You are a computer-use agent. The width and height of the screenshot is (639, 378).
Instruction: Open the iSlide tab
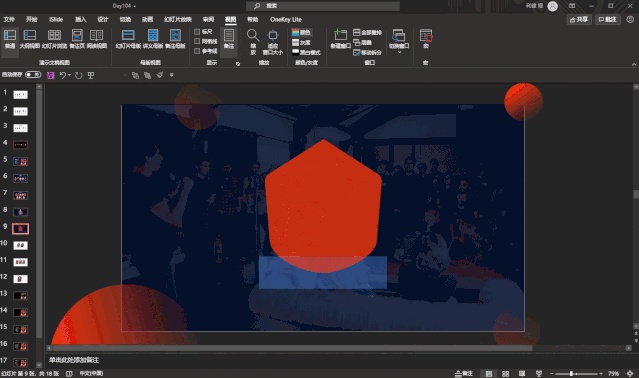[56, 20]
